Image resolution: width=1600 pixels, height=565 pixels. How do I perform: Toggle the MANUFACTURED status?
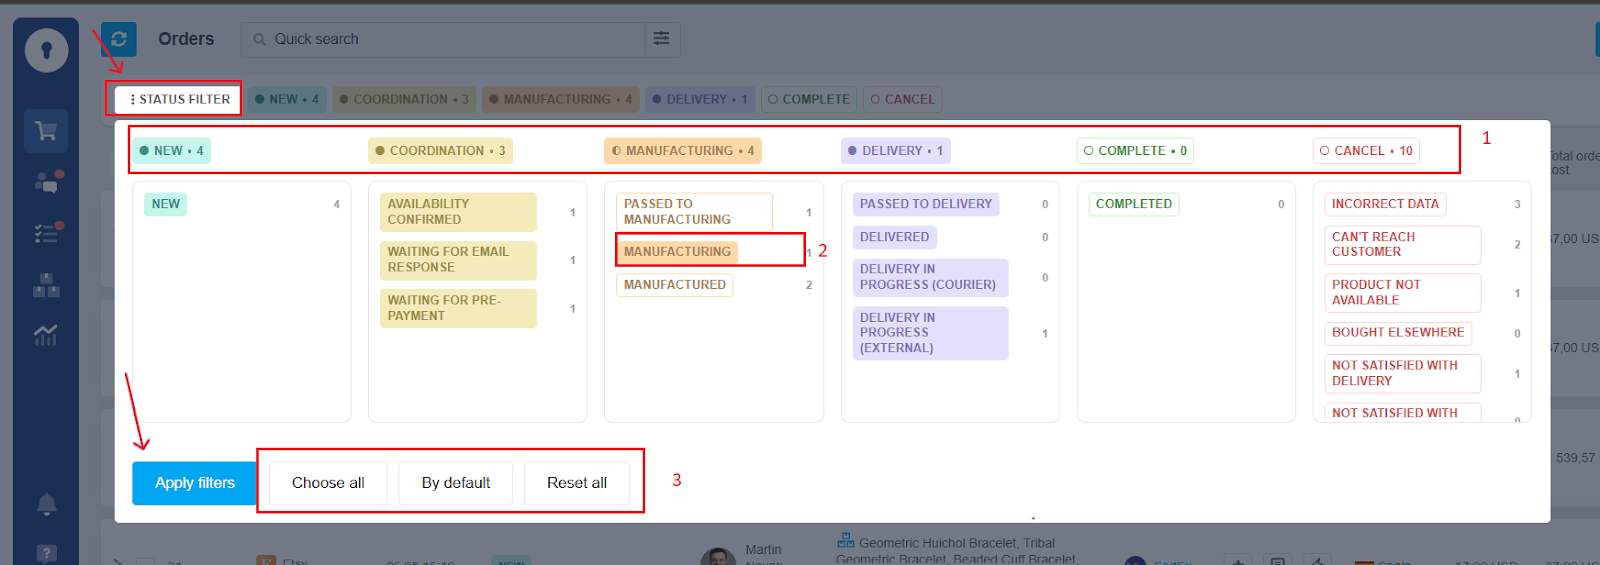675,285
